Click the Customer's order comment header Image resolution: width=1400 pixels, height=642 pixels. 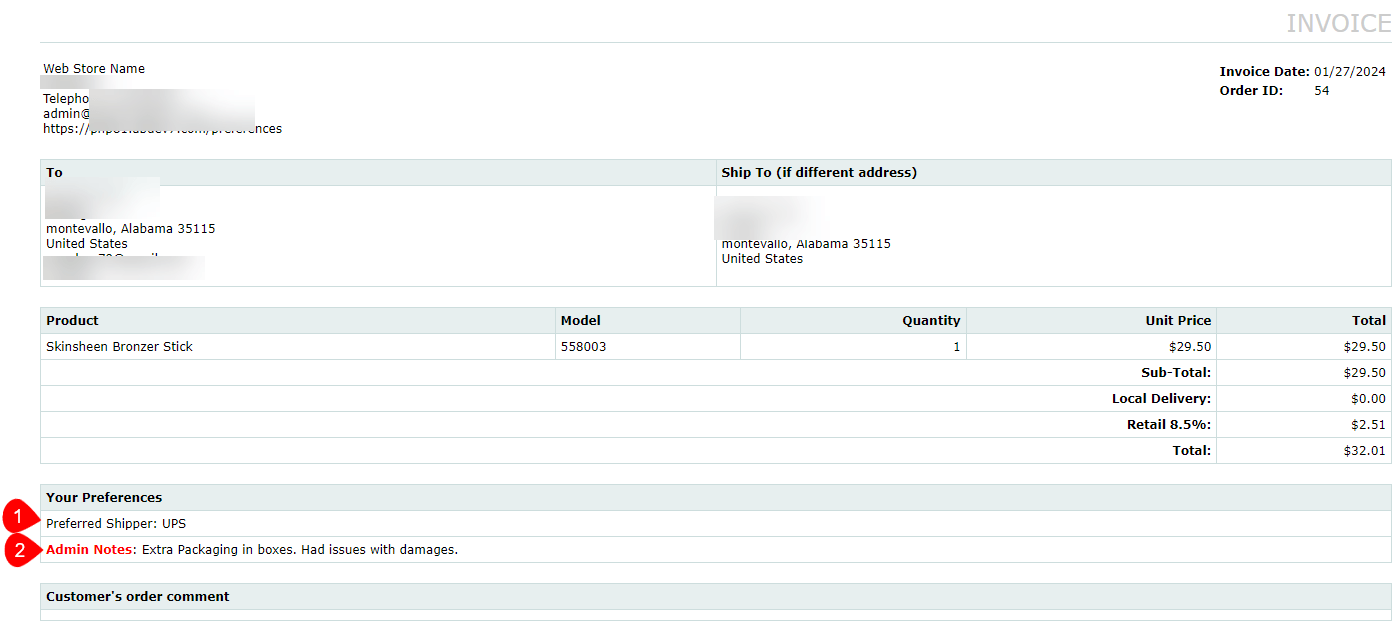coord(138,597)
